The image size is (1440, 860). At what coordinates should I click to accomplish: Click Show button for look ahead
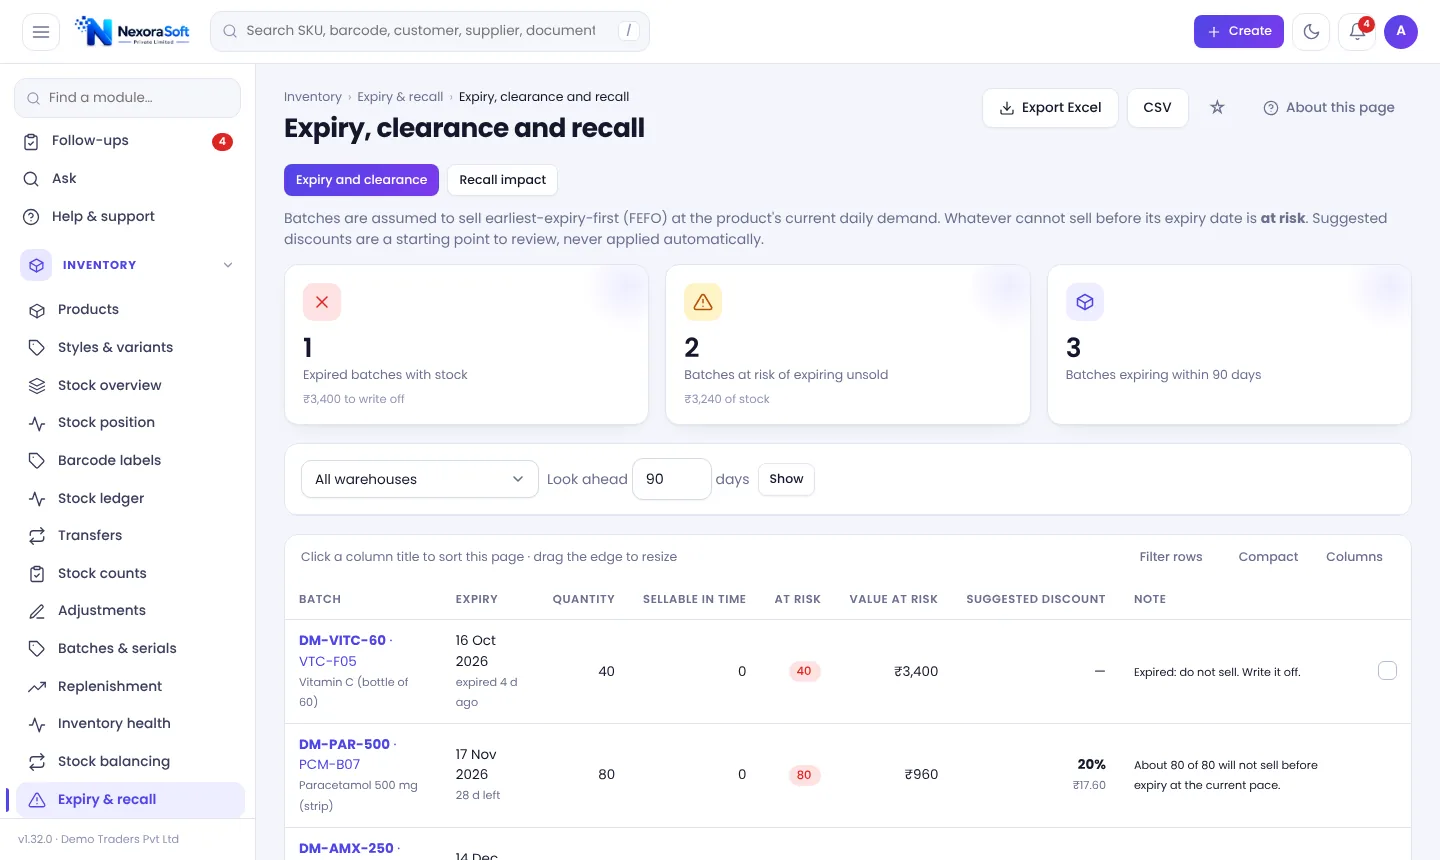pos(786,479)
